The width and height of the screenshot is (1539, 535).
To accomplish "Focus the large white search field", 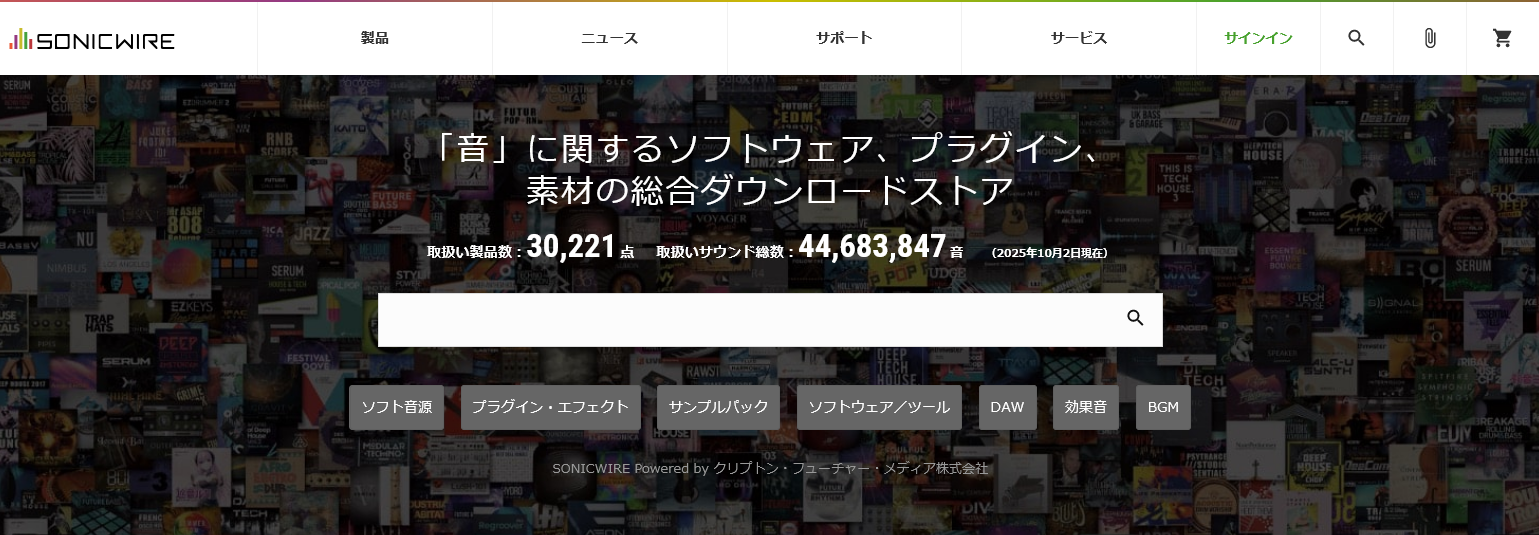I will [740, 319].
